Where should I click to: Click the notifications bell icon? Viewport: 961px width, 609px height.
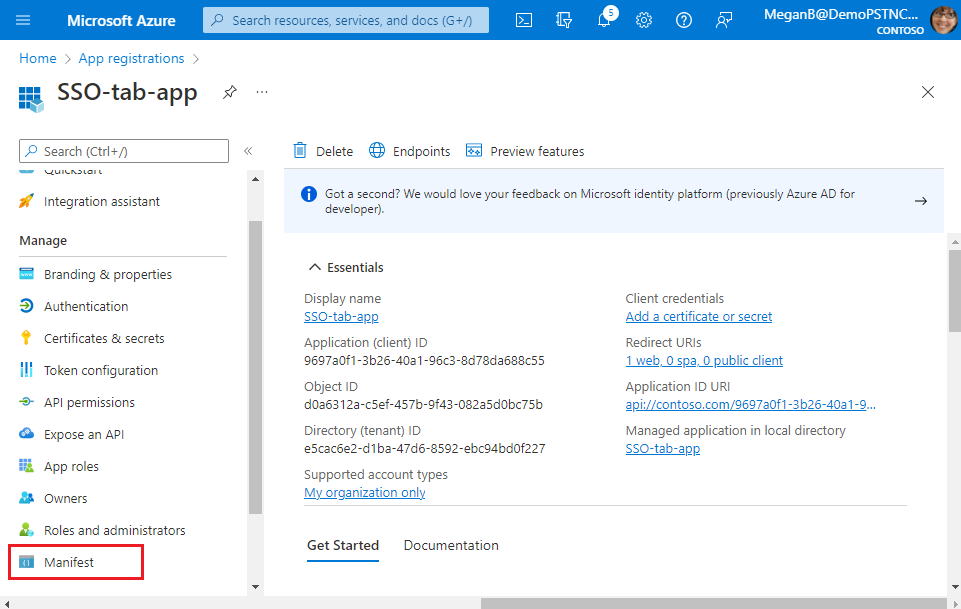point(604,20)
